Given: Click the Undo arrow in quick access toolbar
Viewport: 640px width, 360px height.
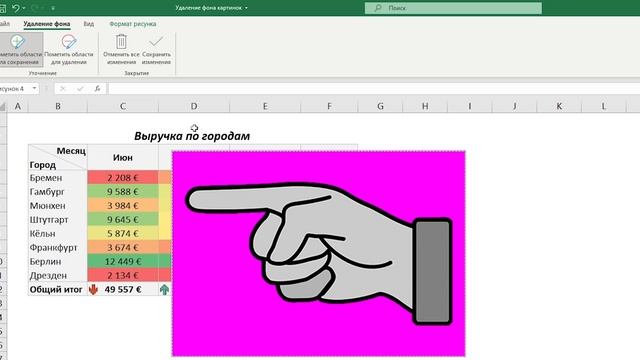Looking at the screenshot, I should 16,8.
